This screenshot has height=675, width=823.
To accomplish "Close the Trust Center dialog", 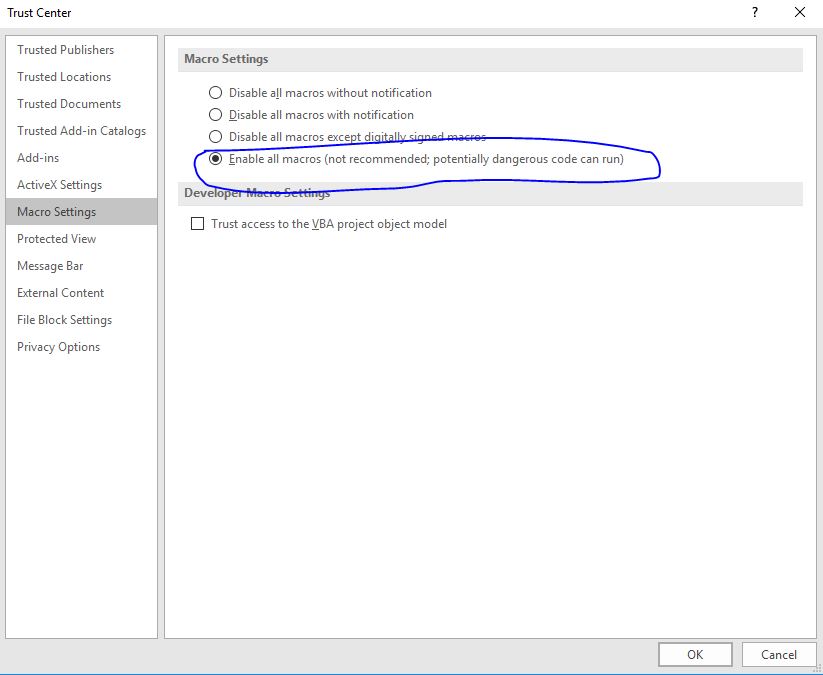I will pyautogui.click(x=800, y=13).
